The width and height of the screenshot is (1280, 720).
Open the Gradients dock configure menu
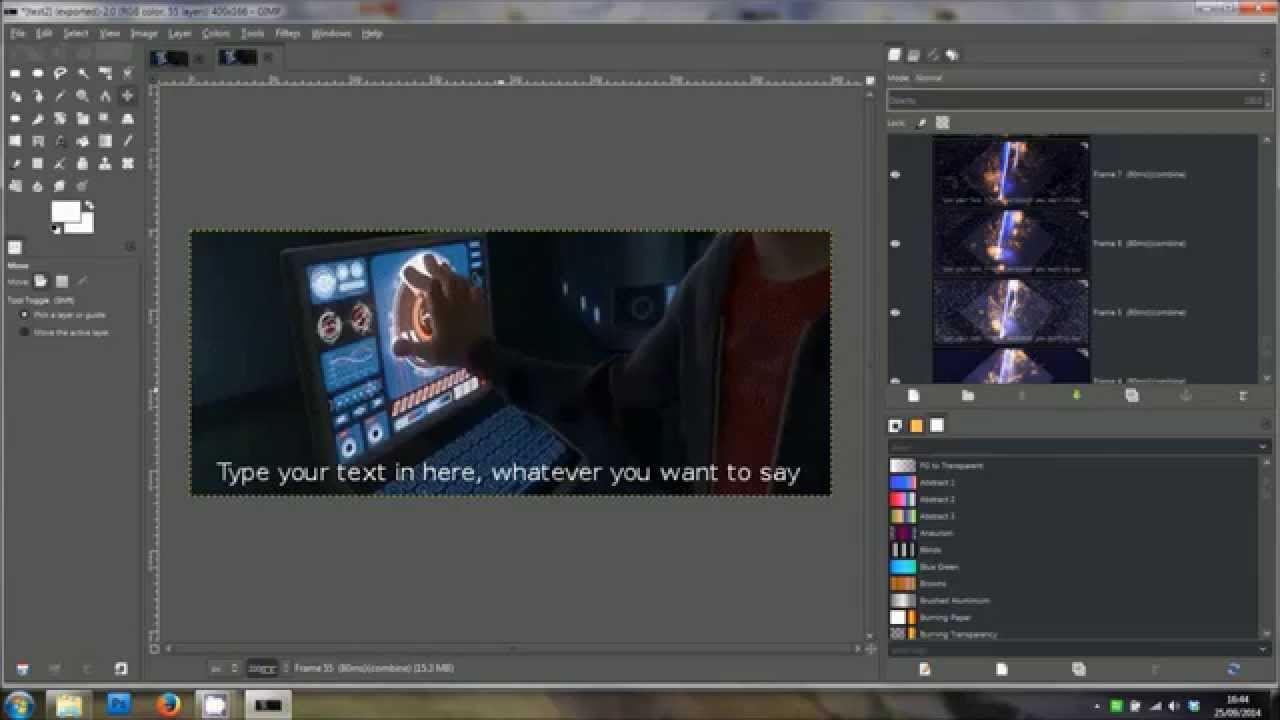(x=1266, y=426)
